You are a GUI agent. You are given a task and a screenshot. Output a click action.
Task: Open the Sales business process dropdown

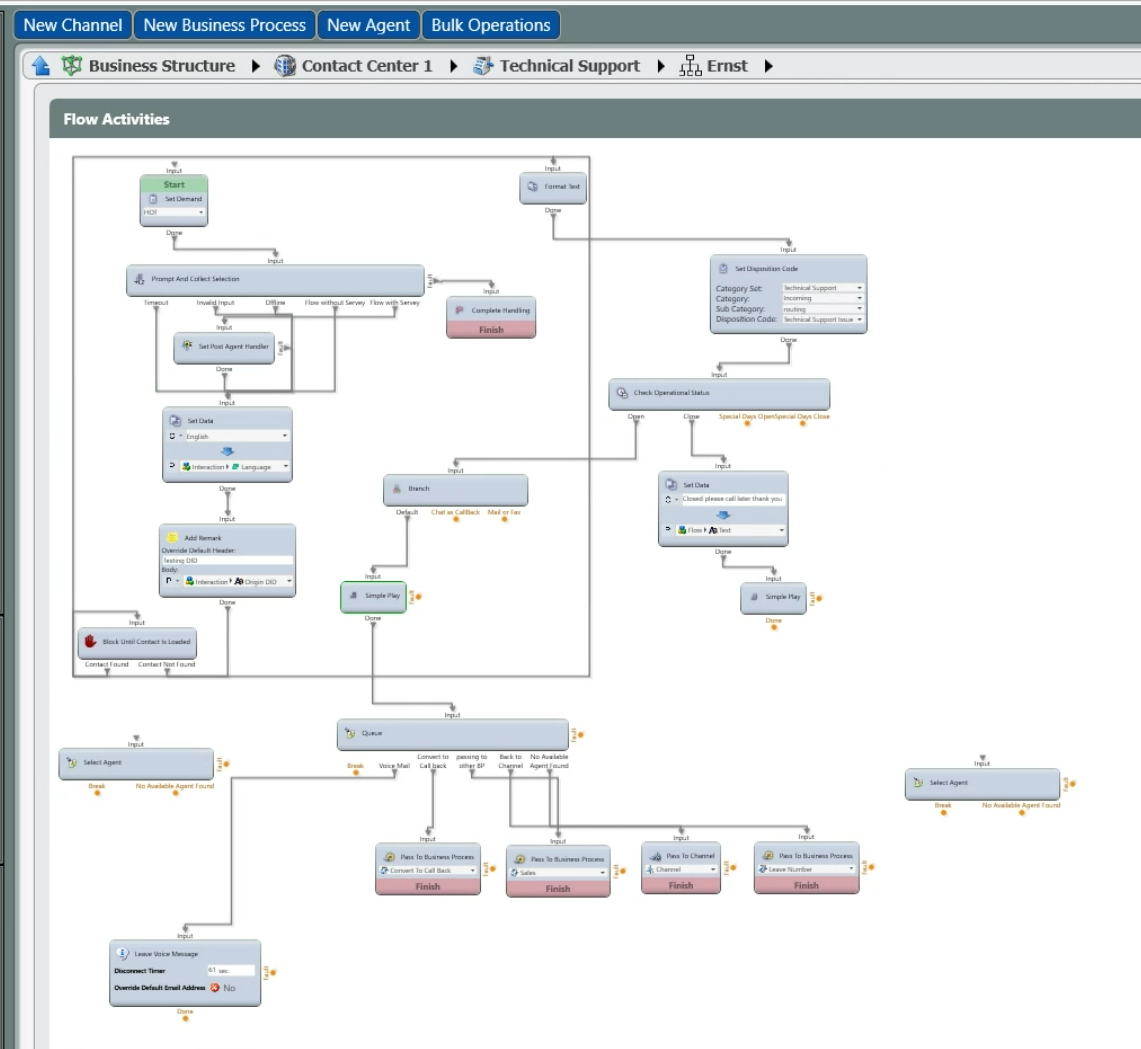[559, 872]
